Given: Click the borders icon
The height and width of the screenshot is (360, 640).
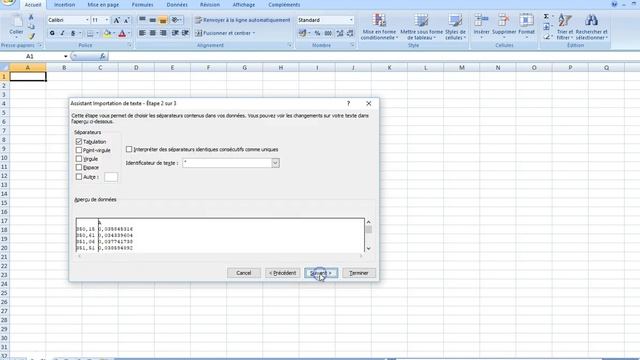Looking at the screenshot, I should point(90,33).
